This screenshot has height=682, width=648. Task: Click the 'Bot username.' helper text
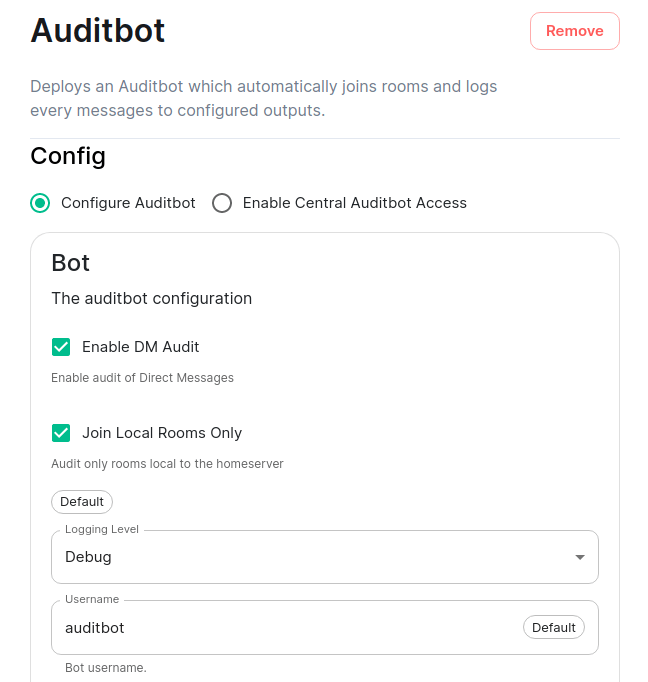click(x=106, y=667)
